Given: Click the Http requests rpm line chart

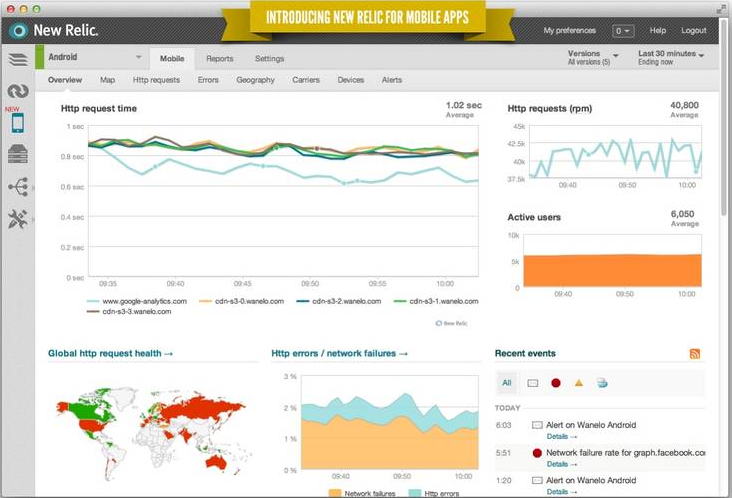Looking at the screenshot, I should coord(614,152).
